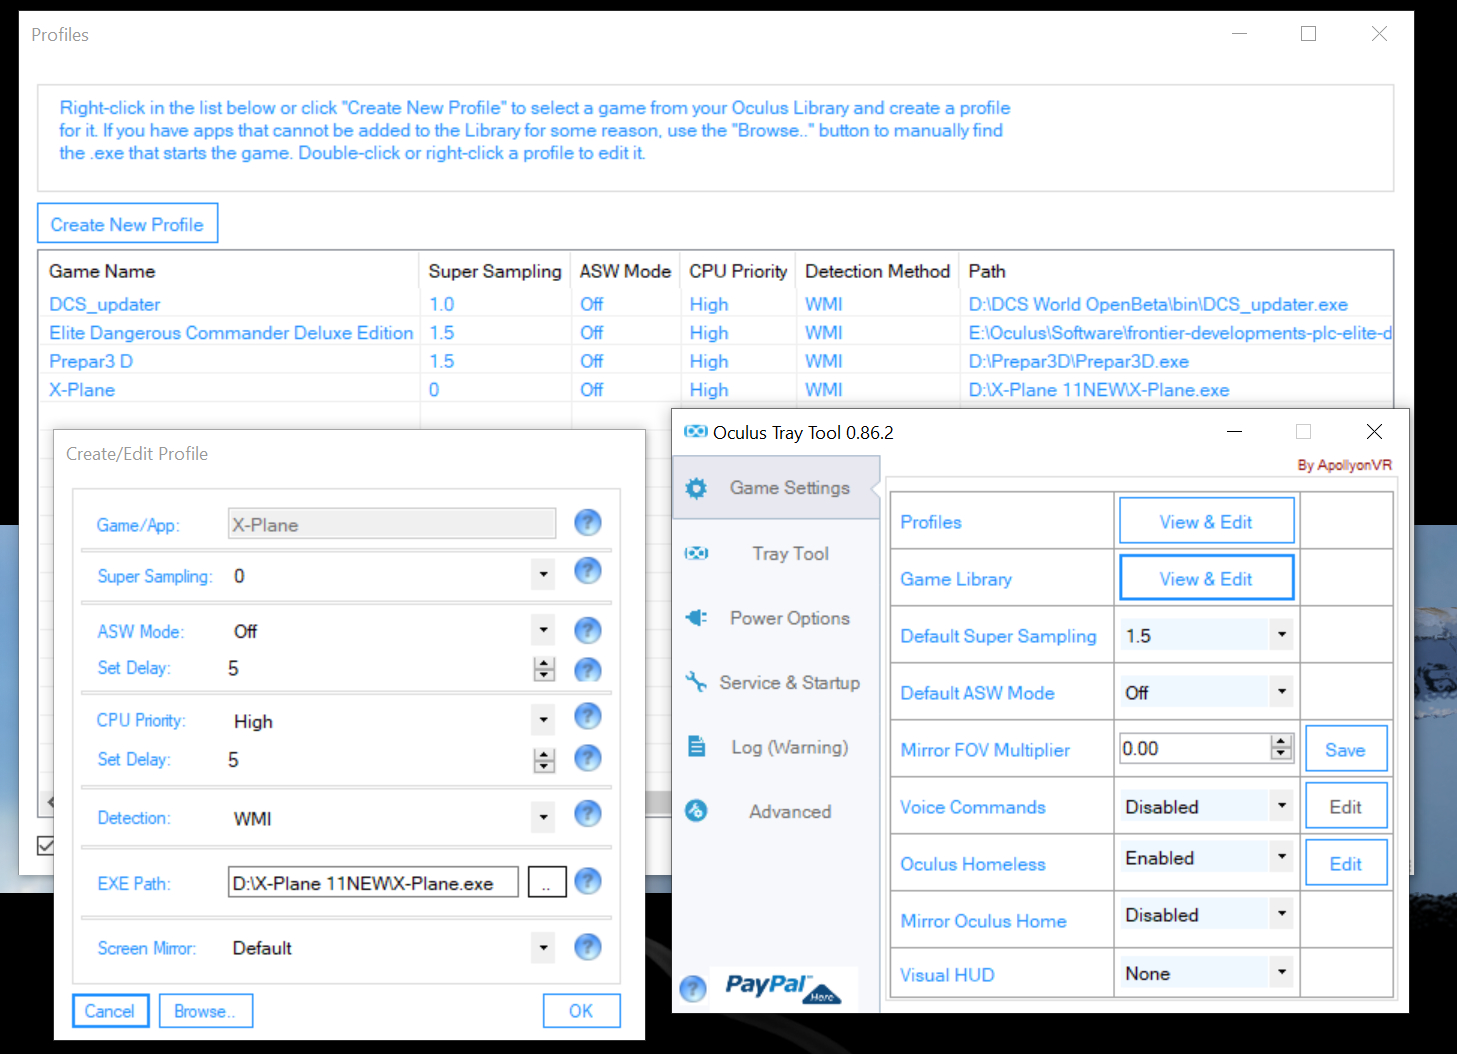Click the Advanced section icon
Screen dimensions: 1457x1054
pos(696,811)
